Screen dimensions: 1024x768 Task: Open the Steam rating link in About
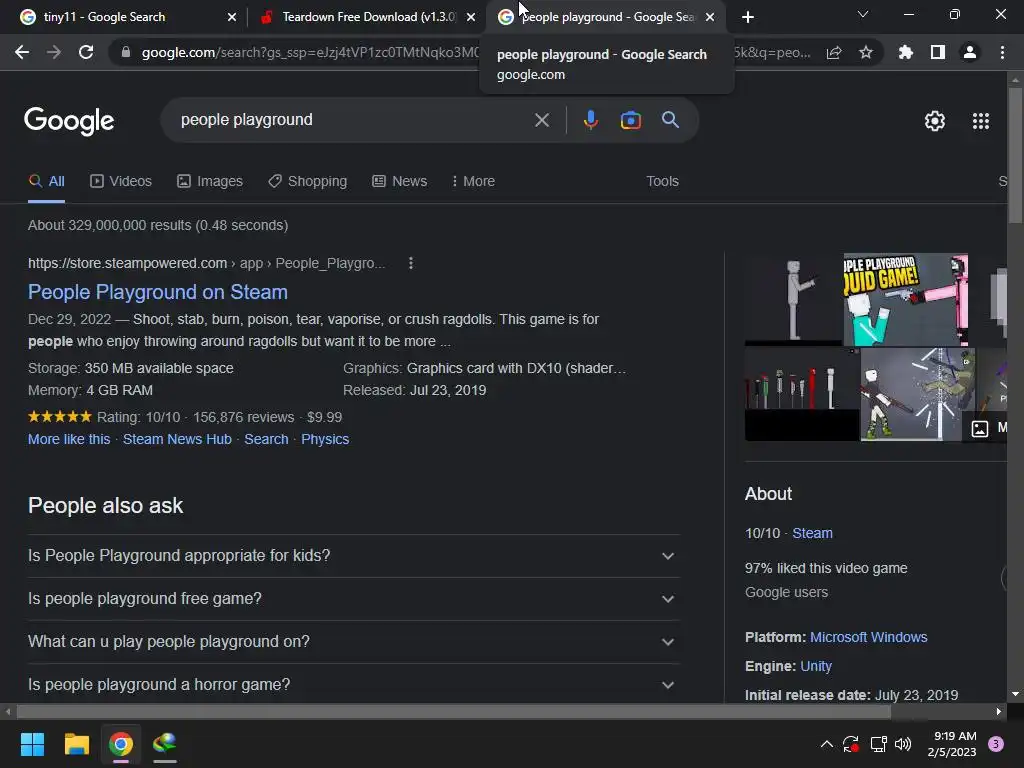click(812, 534)
